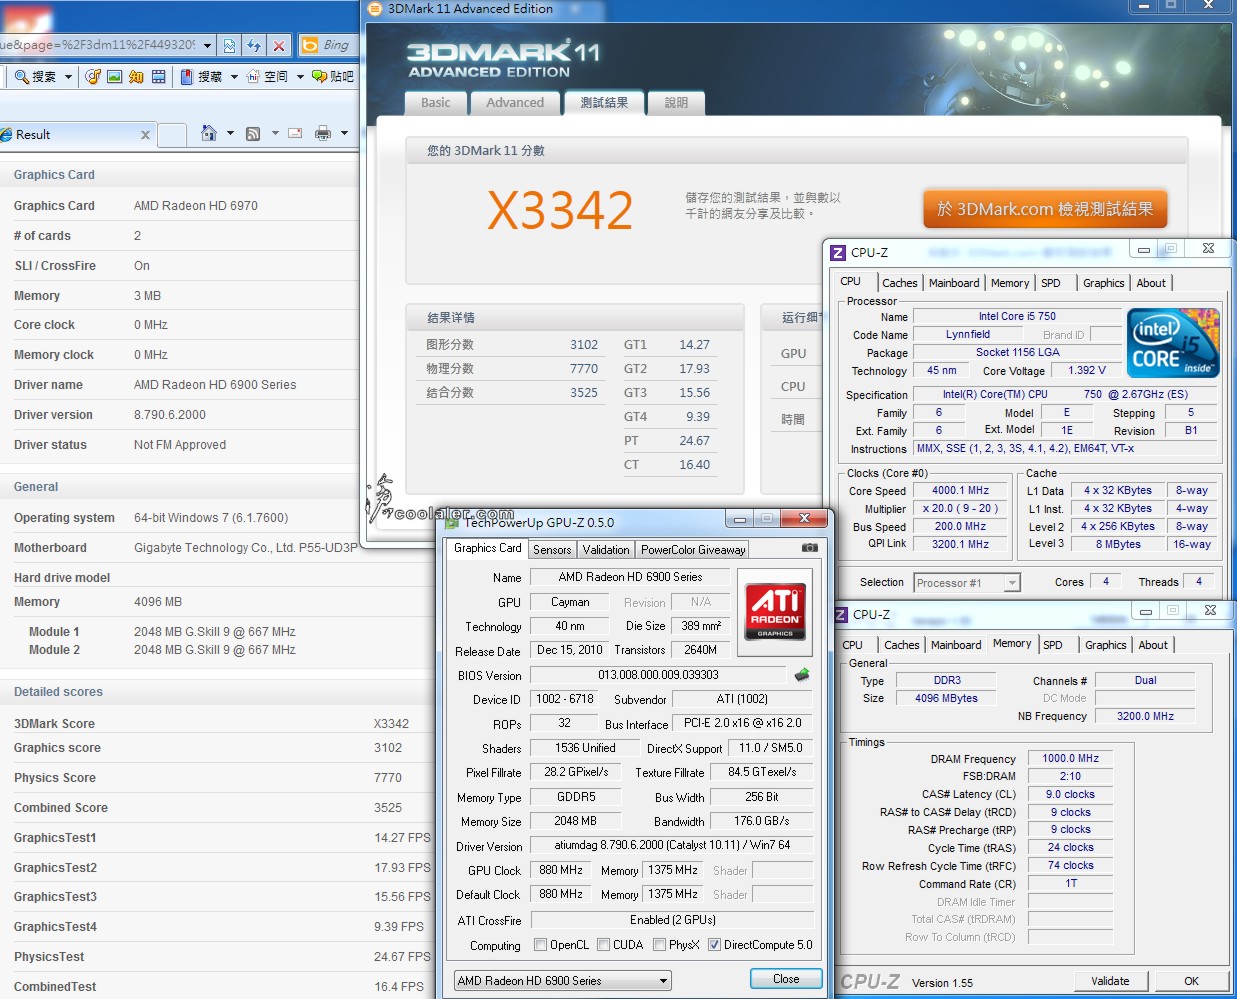Click the 3DMark 11 title bar icon
The width and height of the screenshot is (1237, 999).
[x=376, y=9]
